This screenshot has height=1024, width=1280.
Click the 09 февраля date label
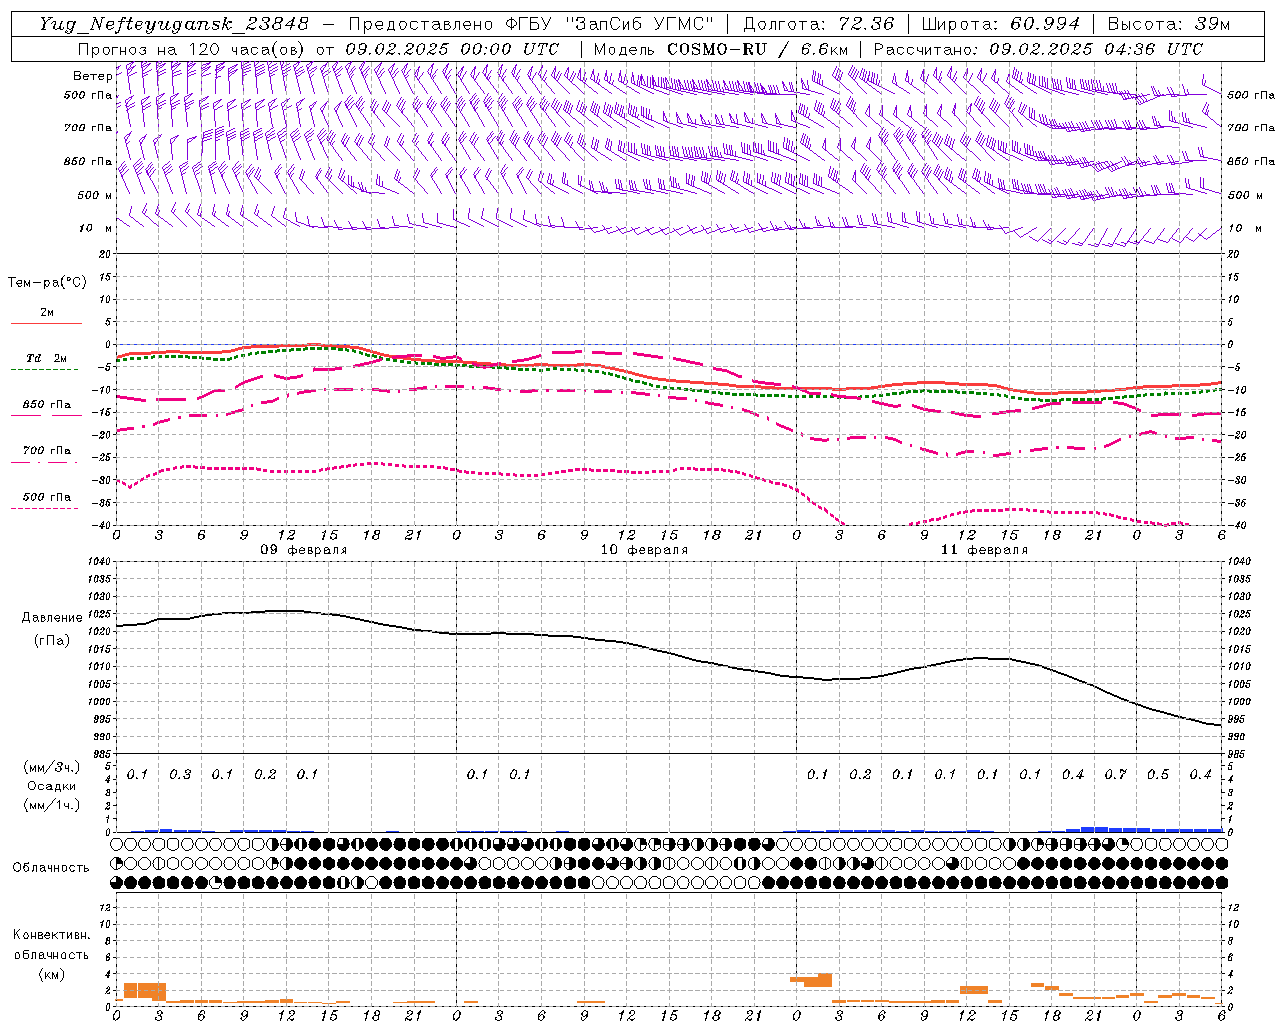[304, 550]
